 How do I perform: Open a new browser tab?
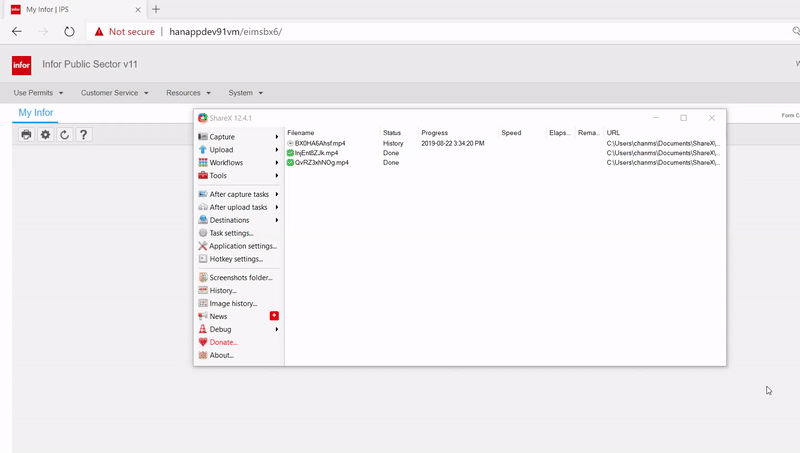click(x=156, y=9)
